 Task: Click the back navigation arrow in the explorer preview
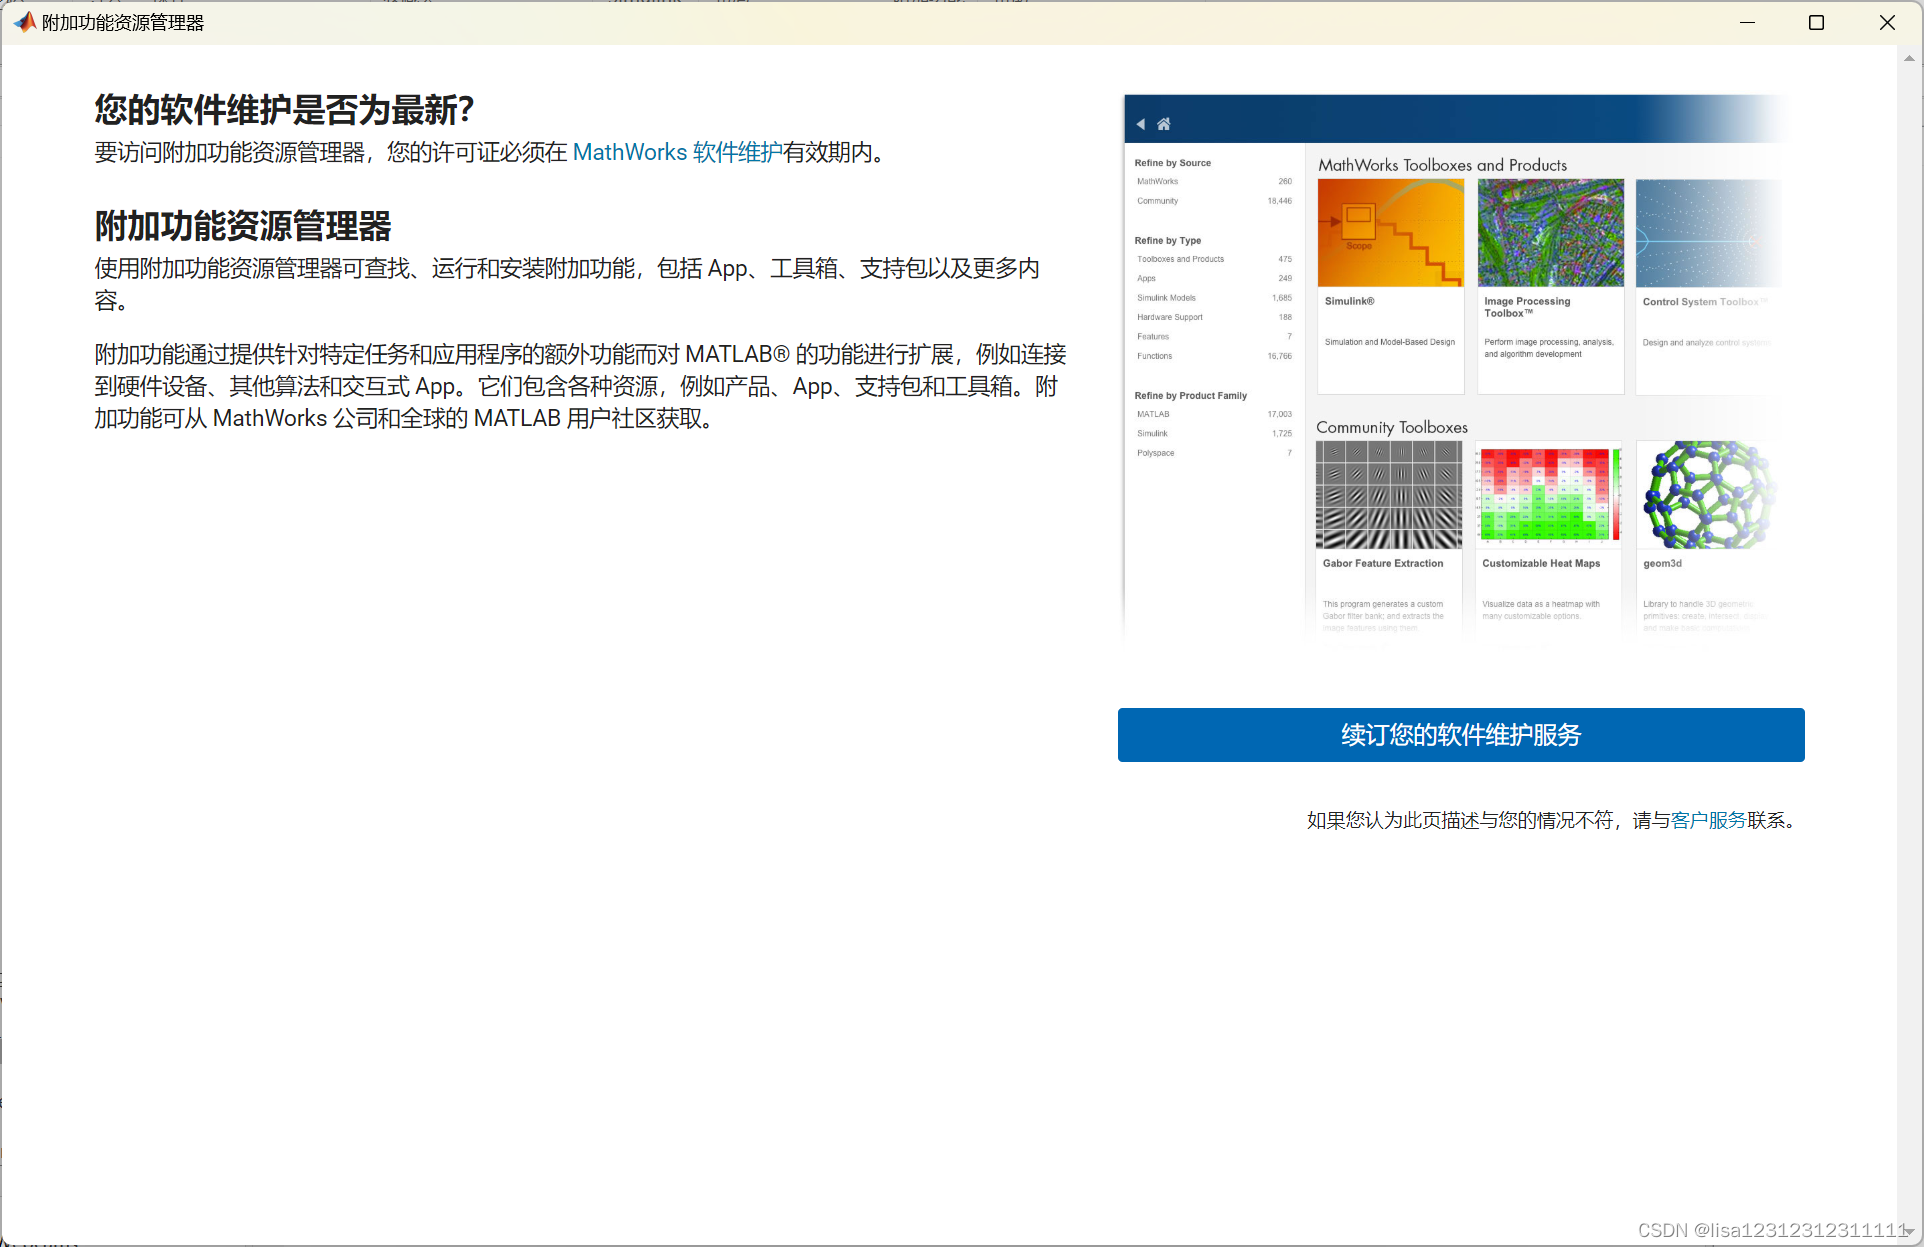(1140, 123)
